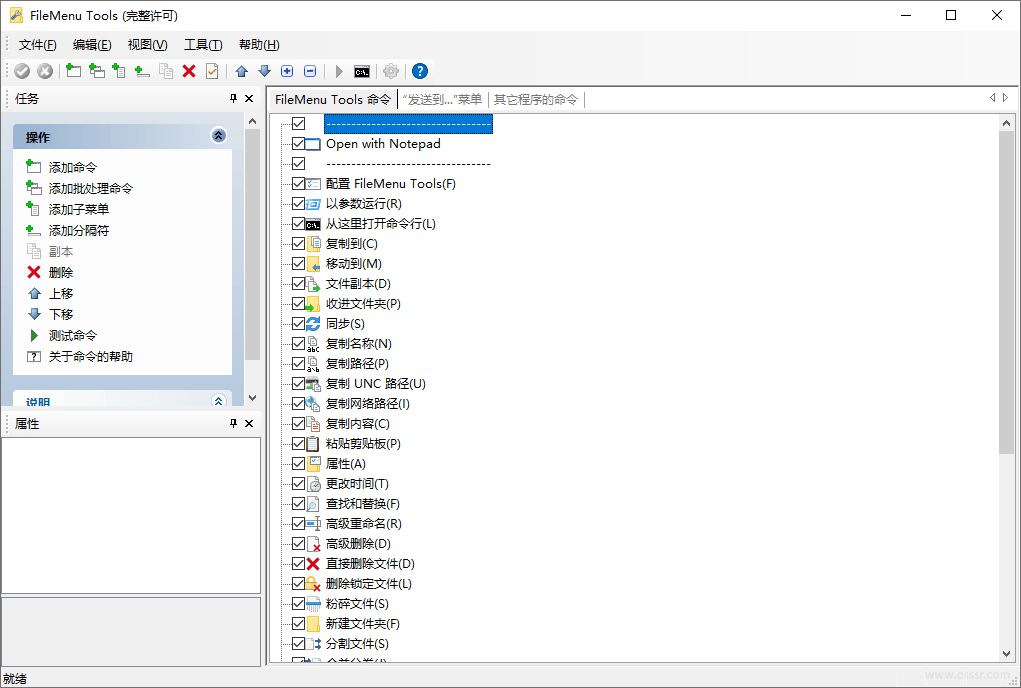1021x688 pixels.
Task: Click the move up arrow in toolbar
Action: (241, 71)
